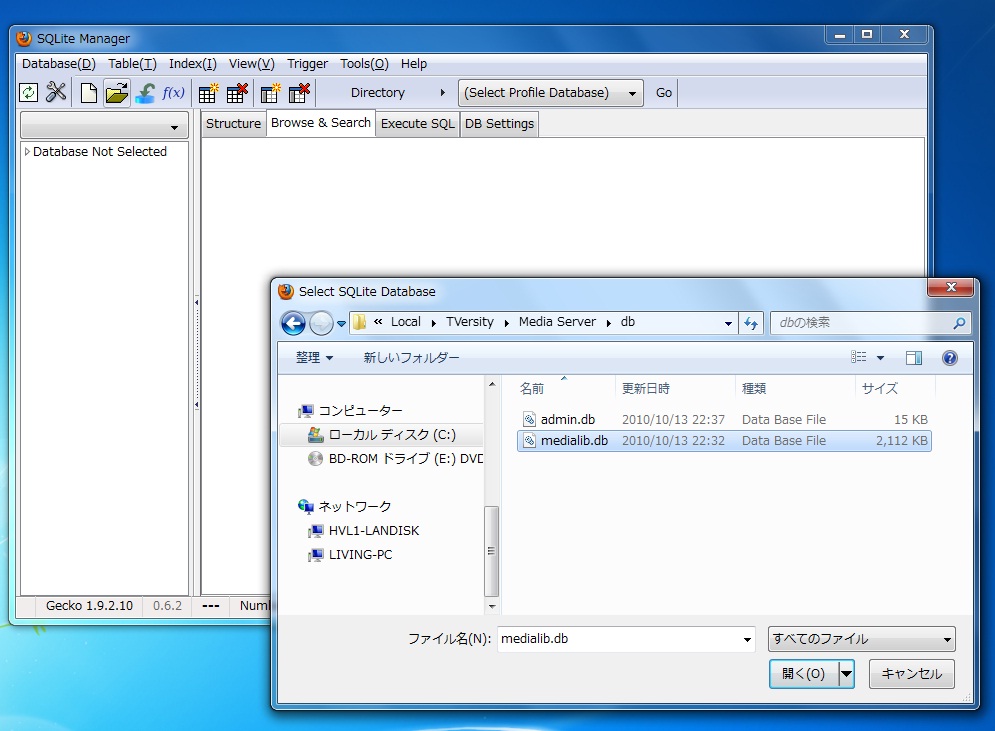Switch to the Execute SQL tab
The image size is (995, 731).
pos(418,124)
